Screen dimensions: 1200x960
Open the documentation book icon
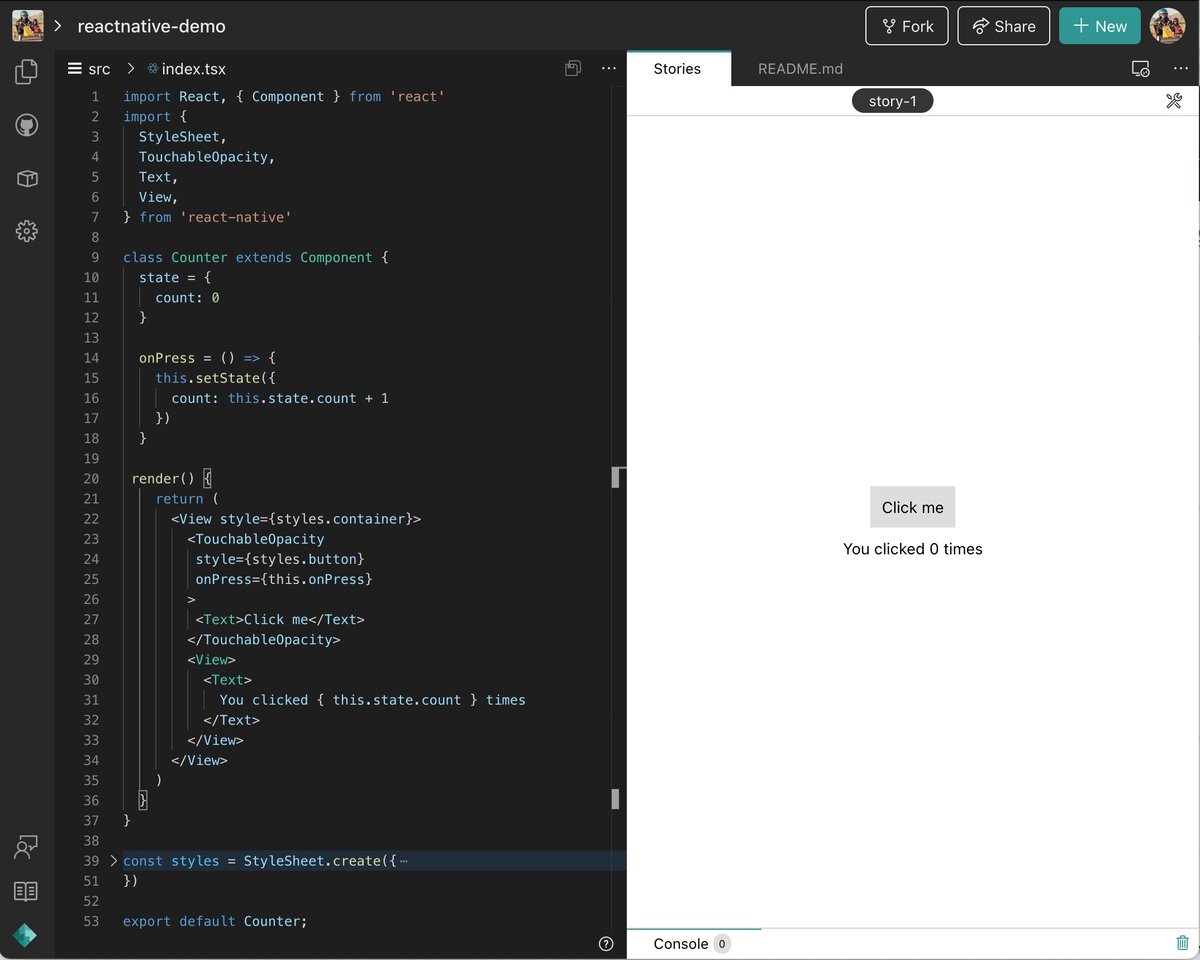click(x=26, y=891)
